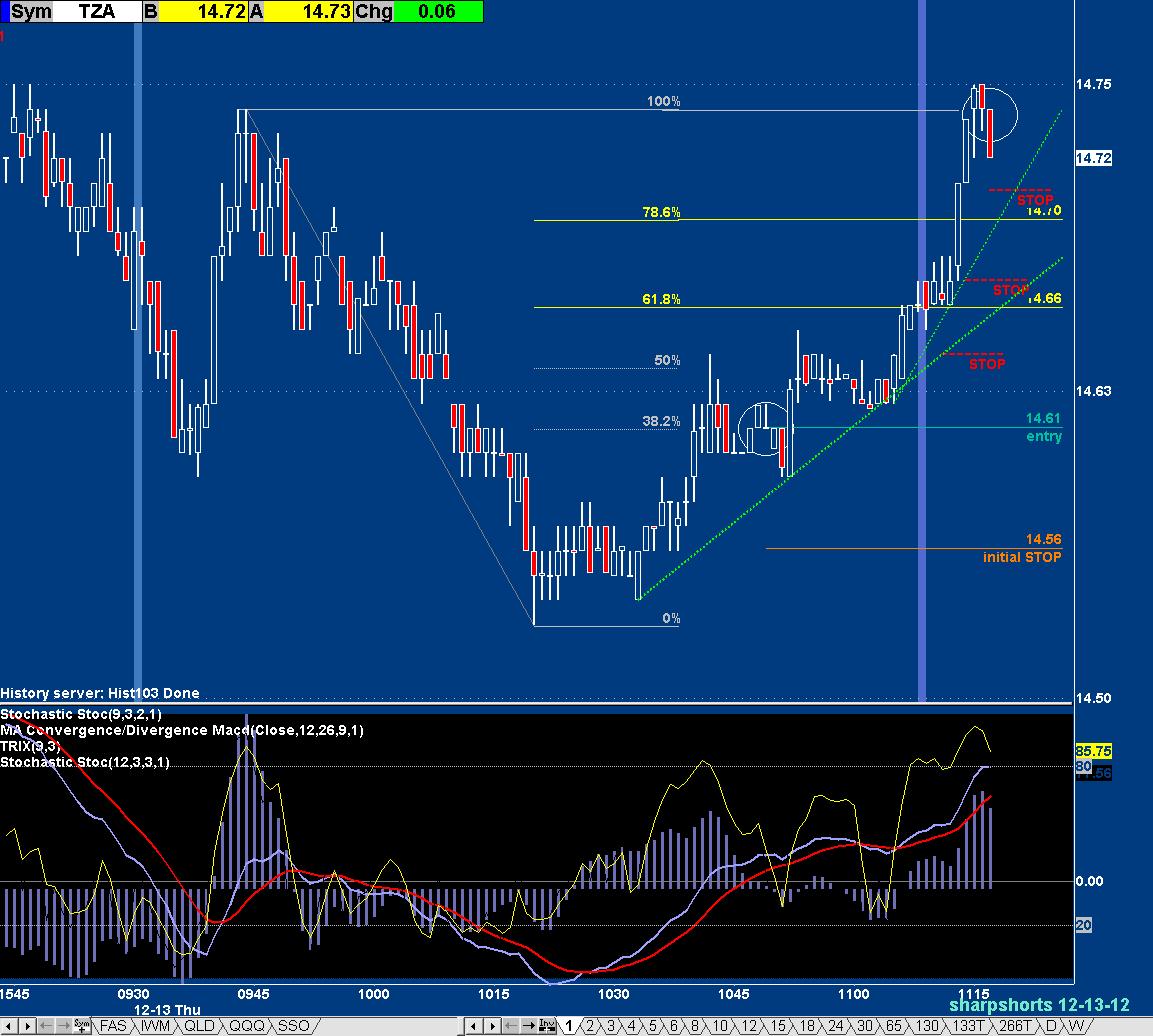This screenshot has height=1036, width=1153.
Task: Click the 61.8% Fibonacci level label
Action: [661, 299]
